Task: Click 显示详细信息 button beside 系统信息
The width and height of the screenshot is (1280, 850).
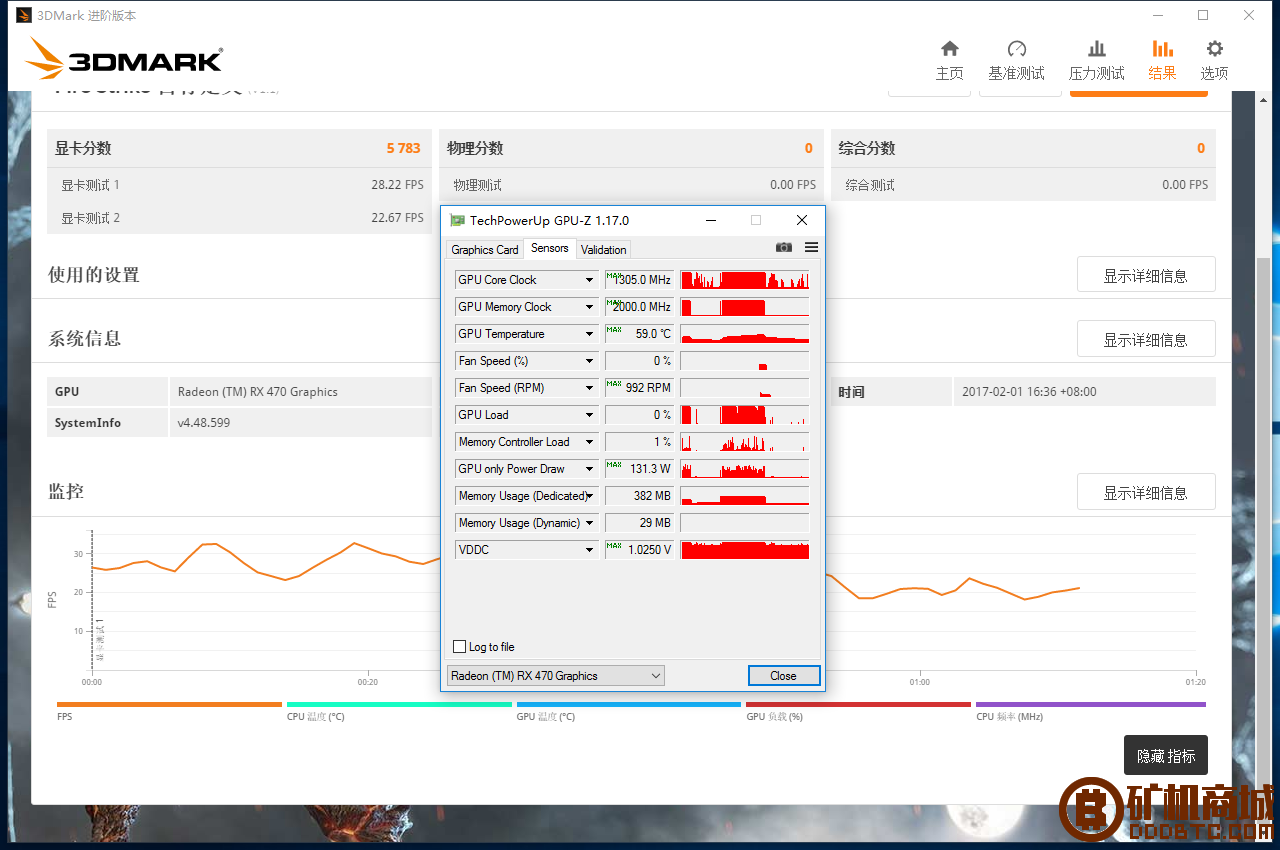Action: coord(1146,339)
